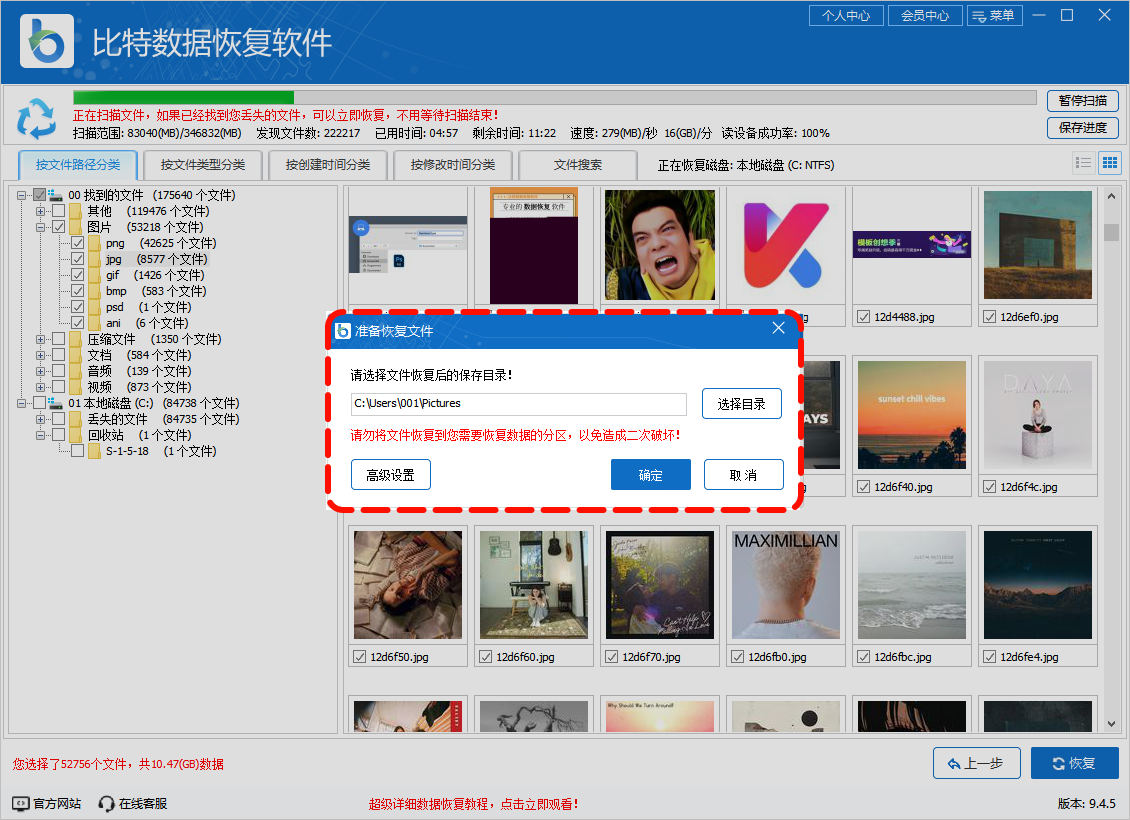Screen dimensions: 1130x820
Task: Click the 在线客服 headset icon
Action: 107,803
